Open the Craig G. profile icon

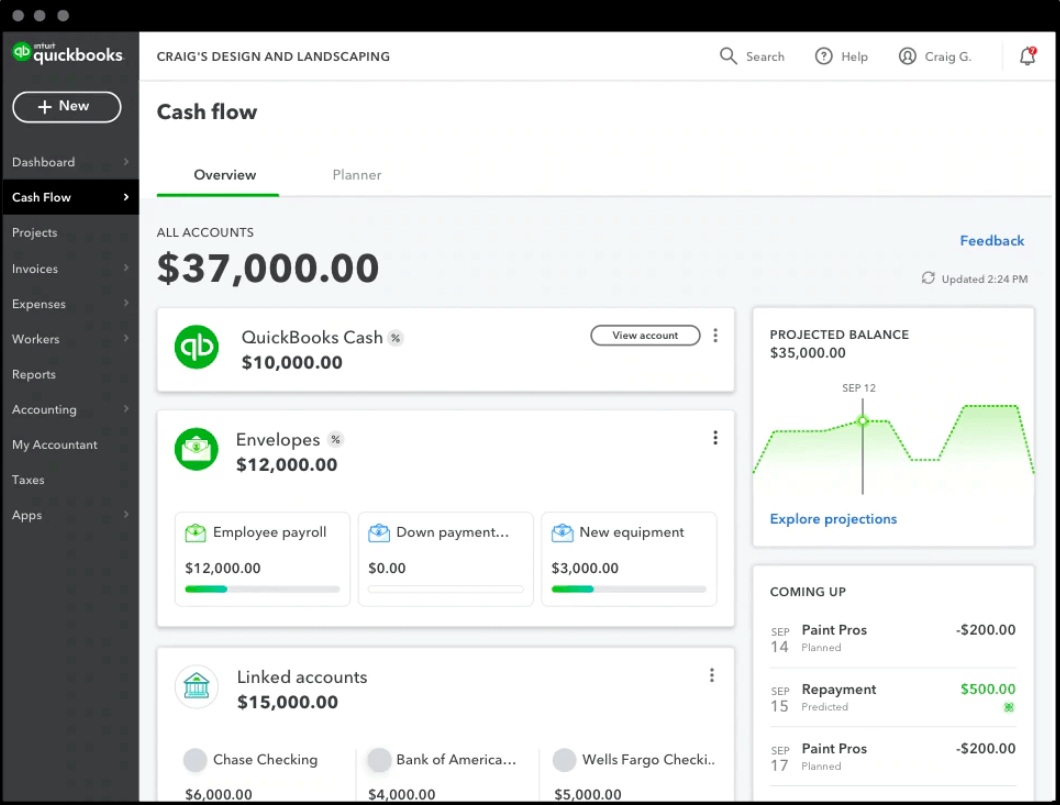(907, 56)
